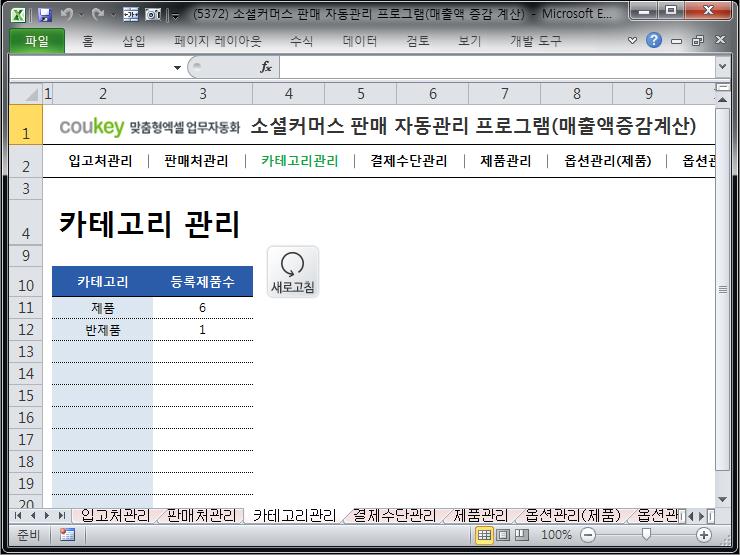Click the Excel application icon in title bar
The width and height of the screenshot is (740, 555).
17,15
